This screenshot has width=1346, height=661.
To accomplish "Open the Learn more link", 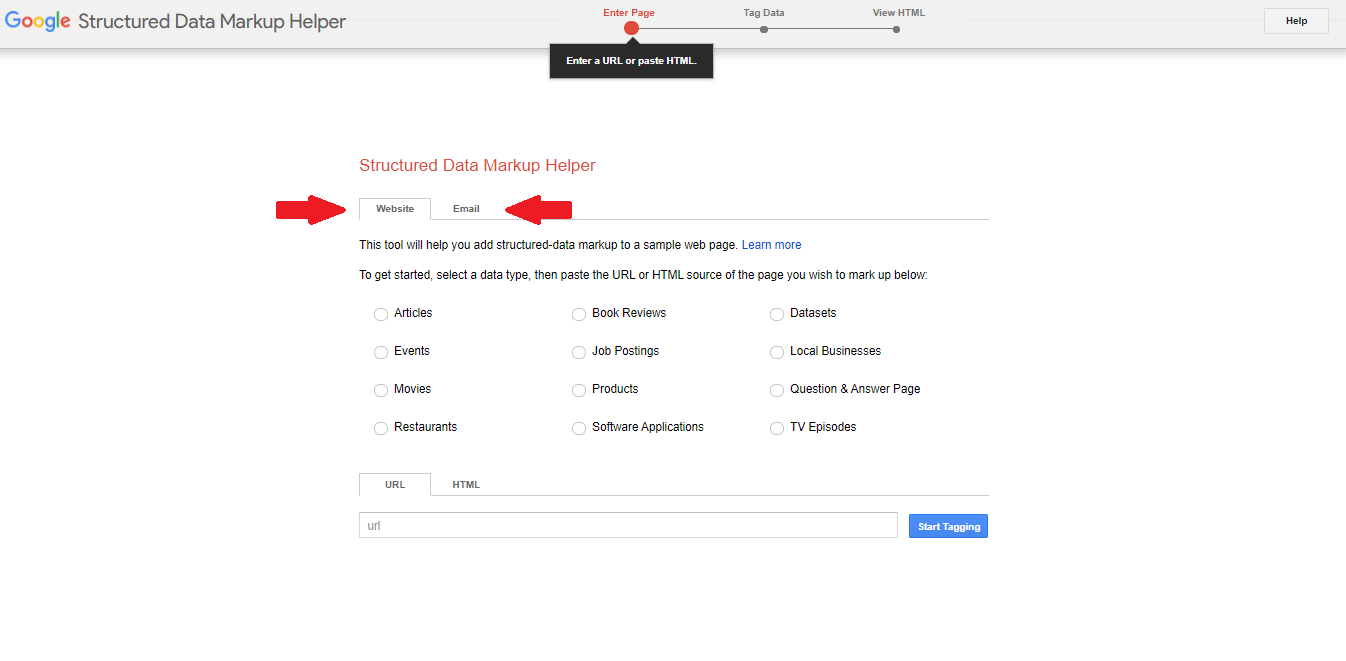I will click(771, 245).
